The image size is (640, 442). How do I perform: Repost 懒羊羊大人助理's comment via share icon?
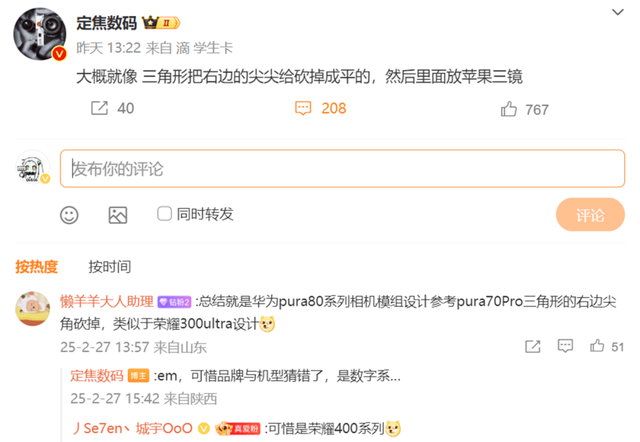[x=533, y=346]
